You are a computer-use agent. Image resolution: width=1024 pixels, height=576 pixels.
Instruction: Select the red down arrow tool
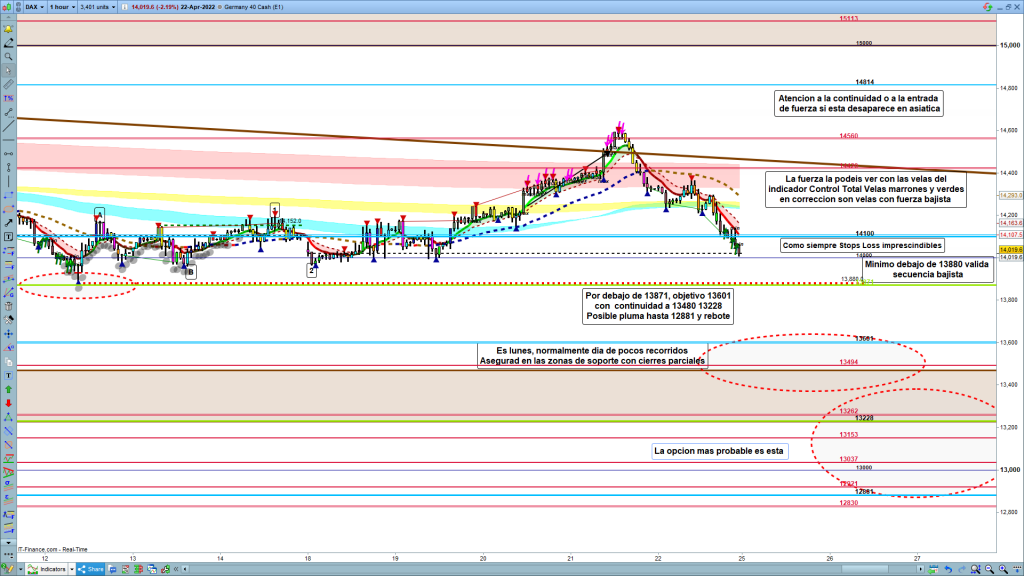point(8,402)
